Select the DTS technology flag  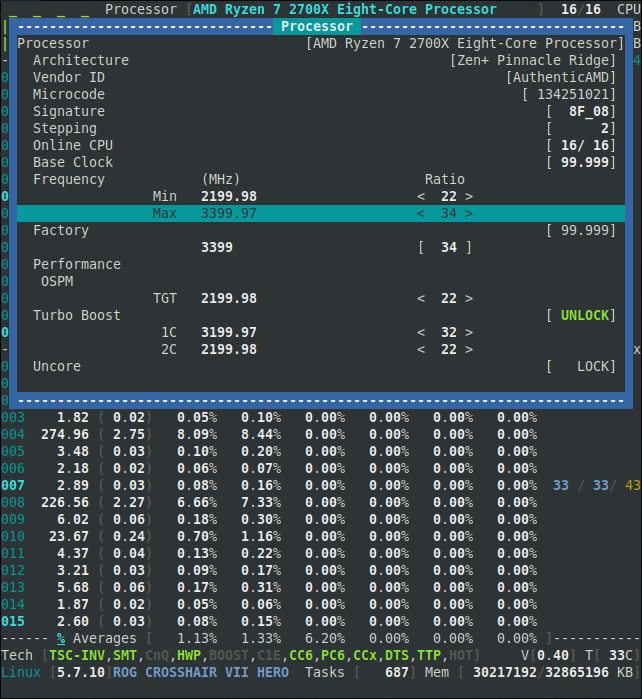(x=397, y=656)
